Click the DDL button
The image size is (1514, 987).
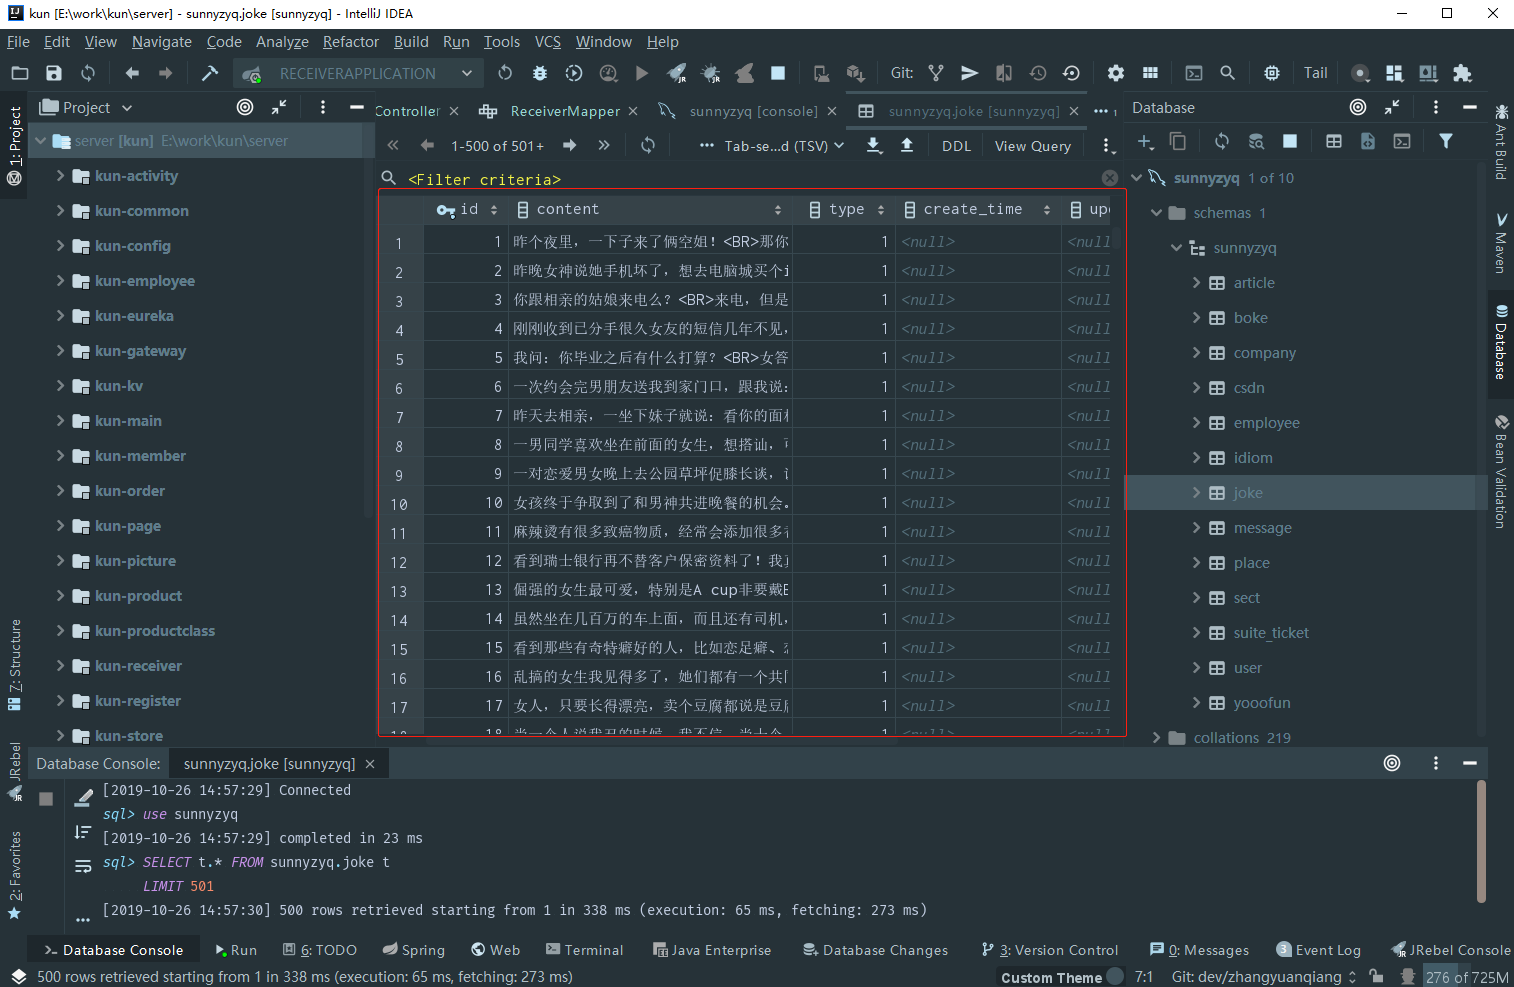(956, 146)
